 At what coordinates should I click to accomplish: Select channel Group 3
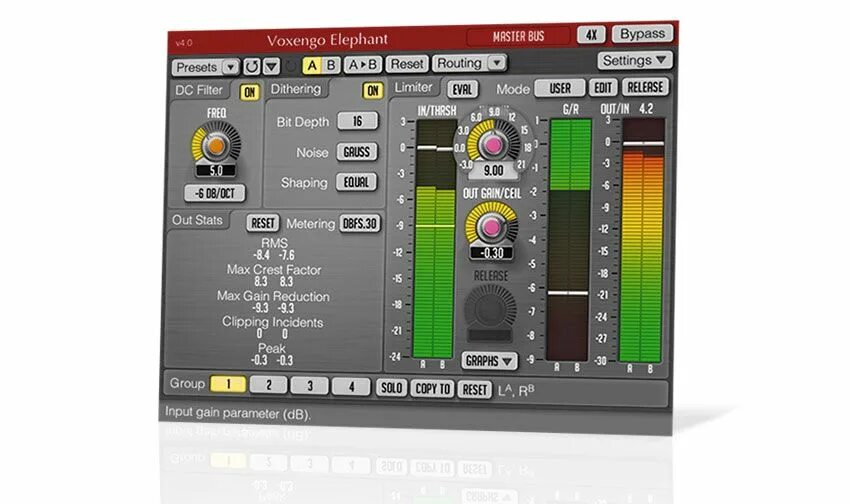(310, 386)
